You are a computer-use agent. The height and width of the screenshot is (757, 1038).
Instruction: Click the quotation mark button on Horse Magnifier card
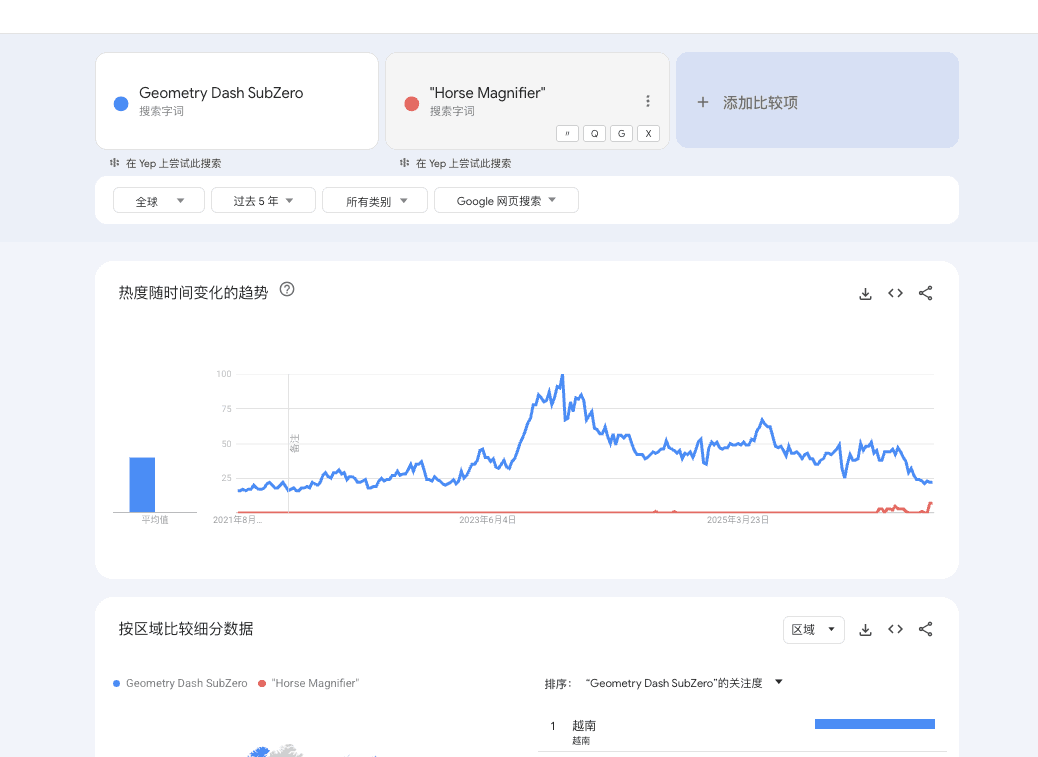pyautogui.click(x=567, y=134)
